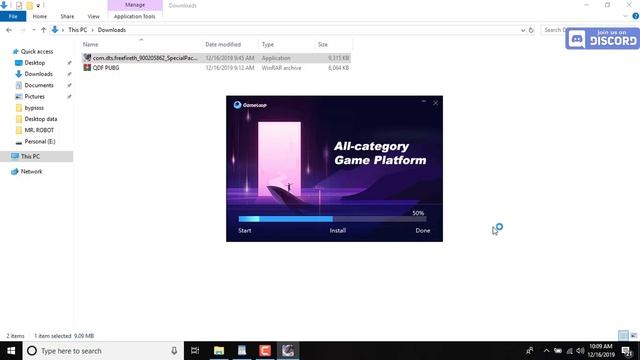Viewport: 640px width, 360px height.
Task: Collapse the ribbon chevron
Action: coord(625,16)
